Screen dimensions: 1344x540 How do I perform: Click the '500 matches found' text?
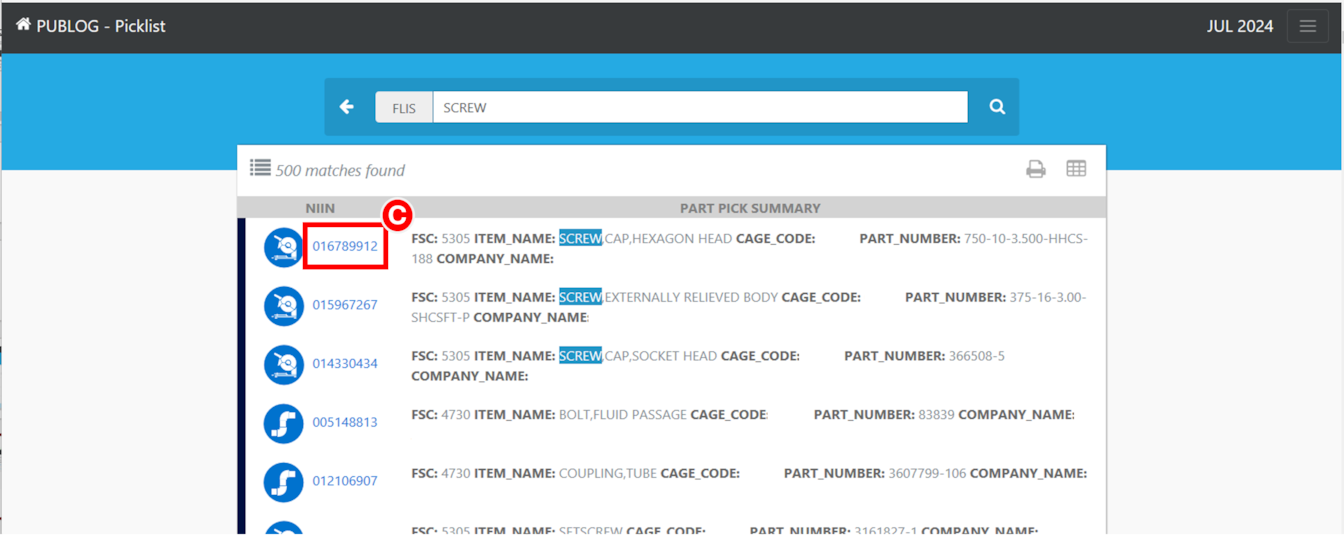tap(340, 170)
